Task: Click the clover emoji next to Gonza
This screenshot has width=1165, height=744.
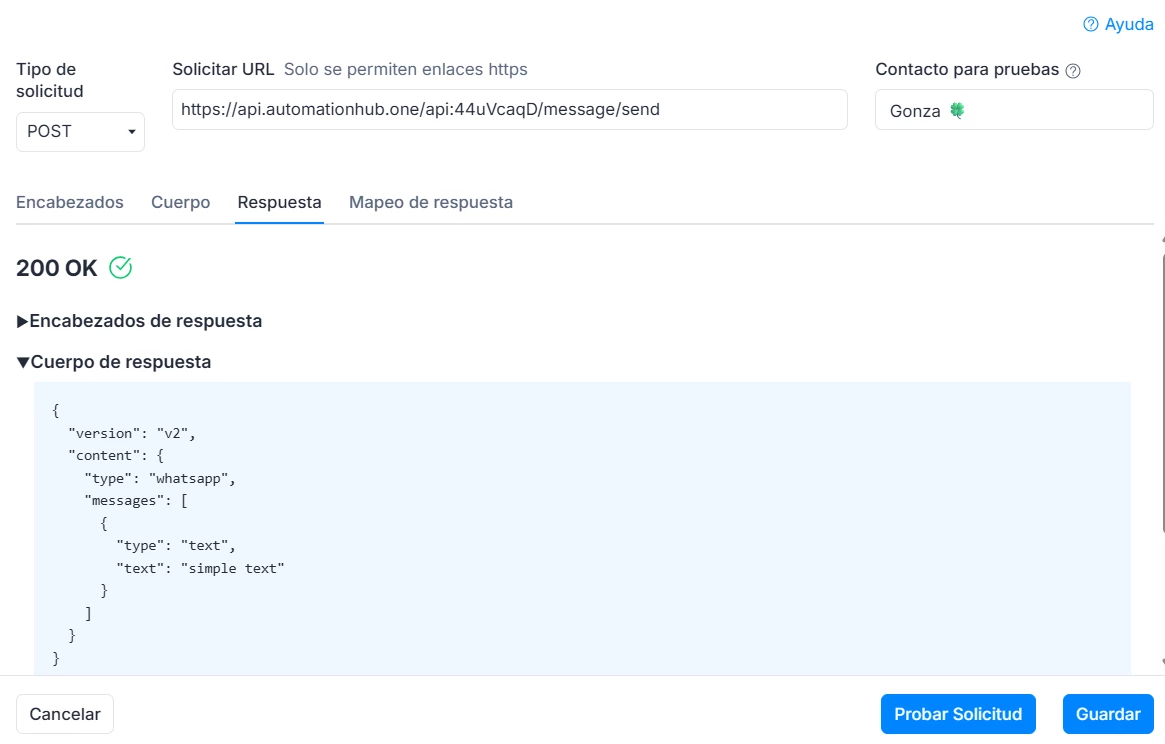Action: click(x=957, y=111)
